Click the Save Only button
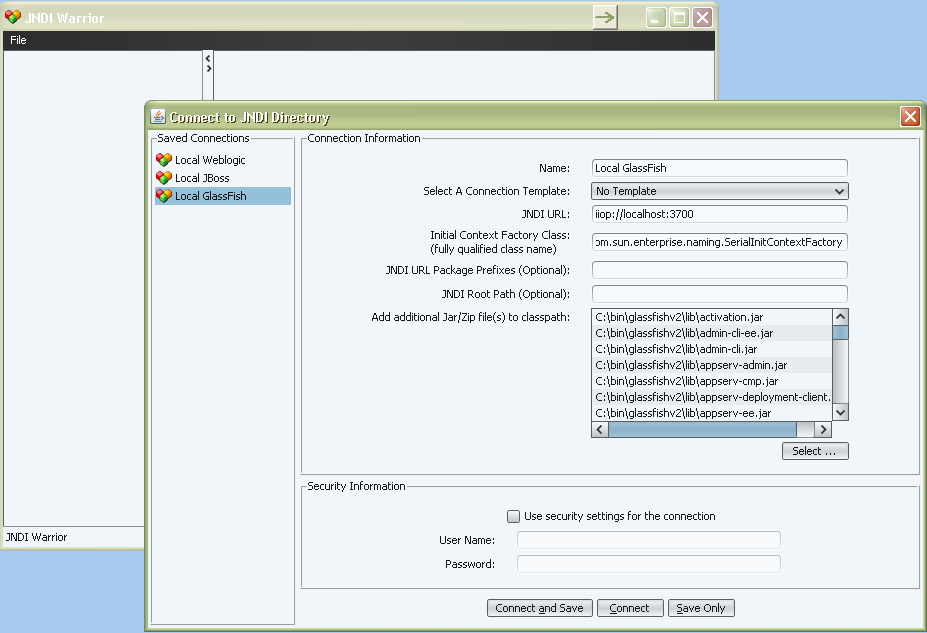927x633 pixels. (701, 608)
